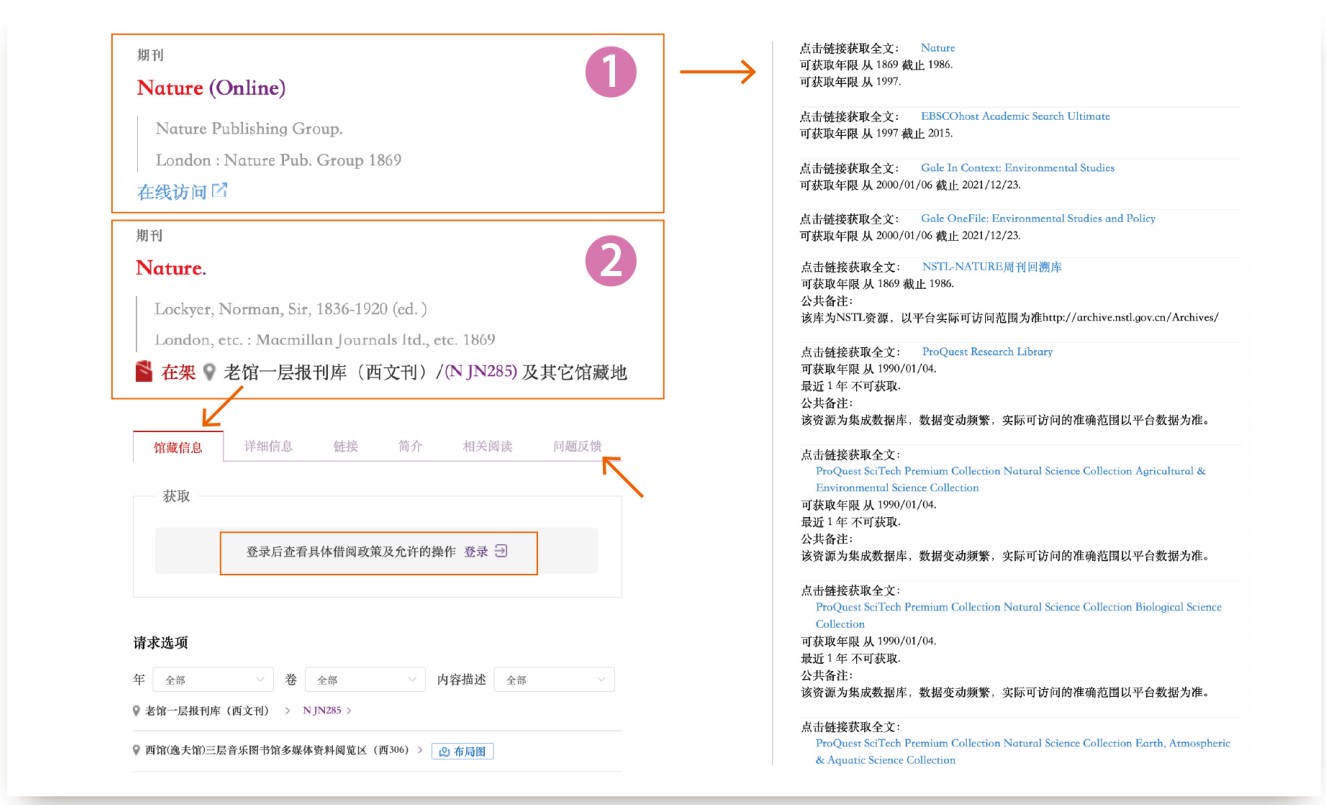Switch to the 详细信息 tab
Image resolution: width=1326 pixels, height=805 pixels.
coord(268,446)
